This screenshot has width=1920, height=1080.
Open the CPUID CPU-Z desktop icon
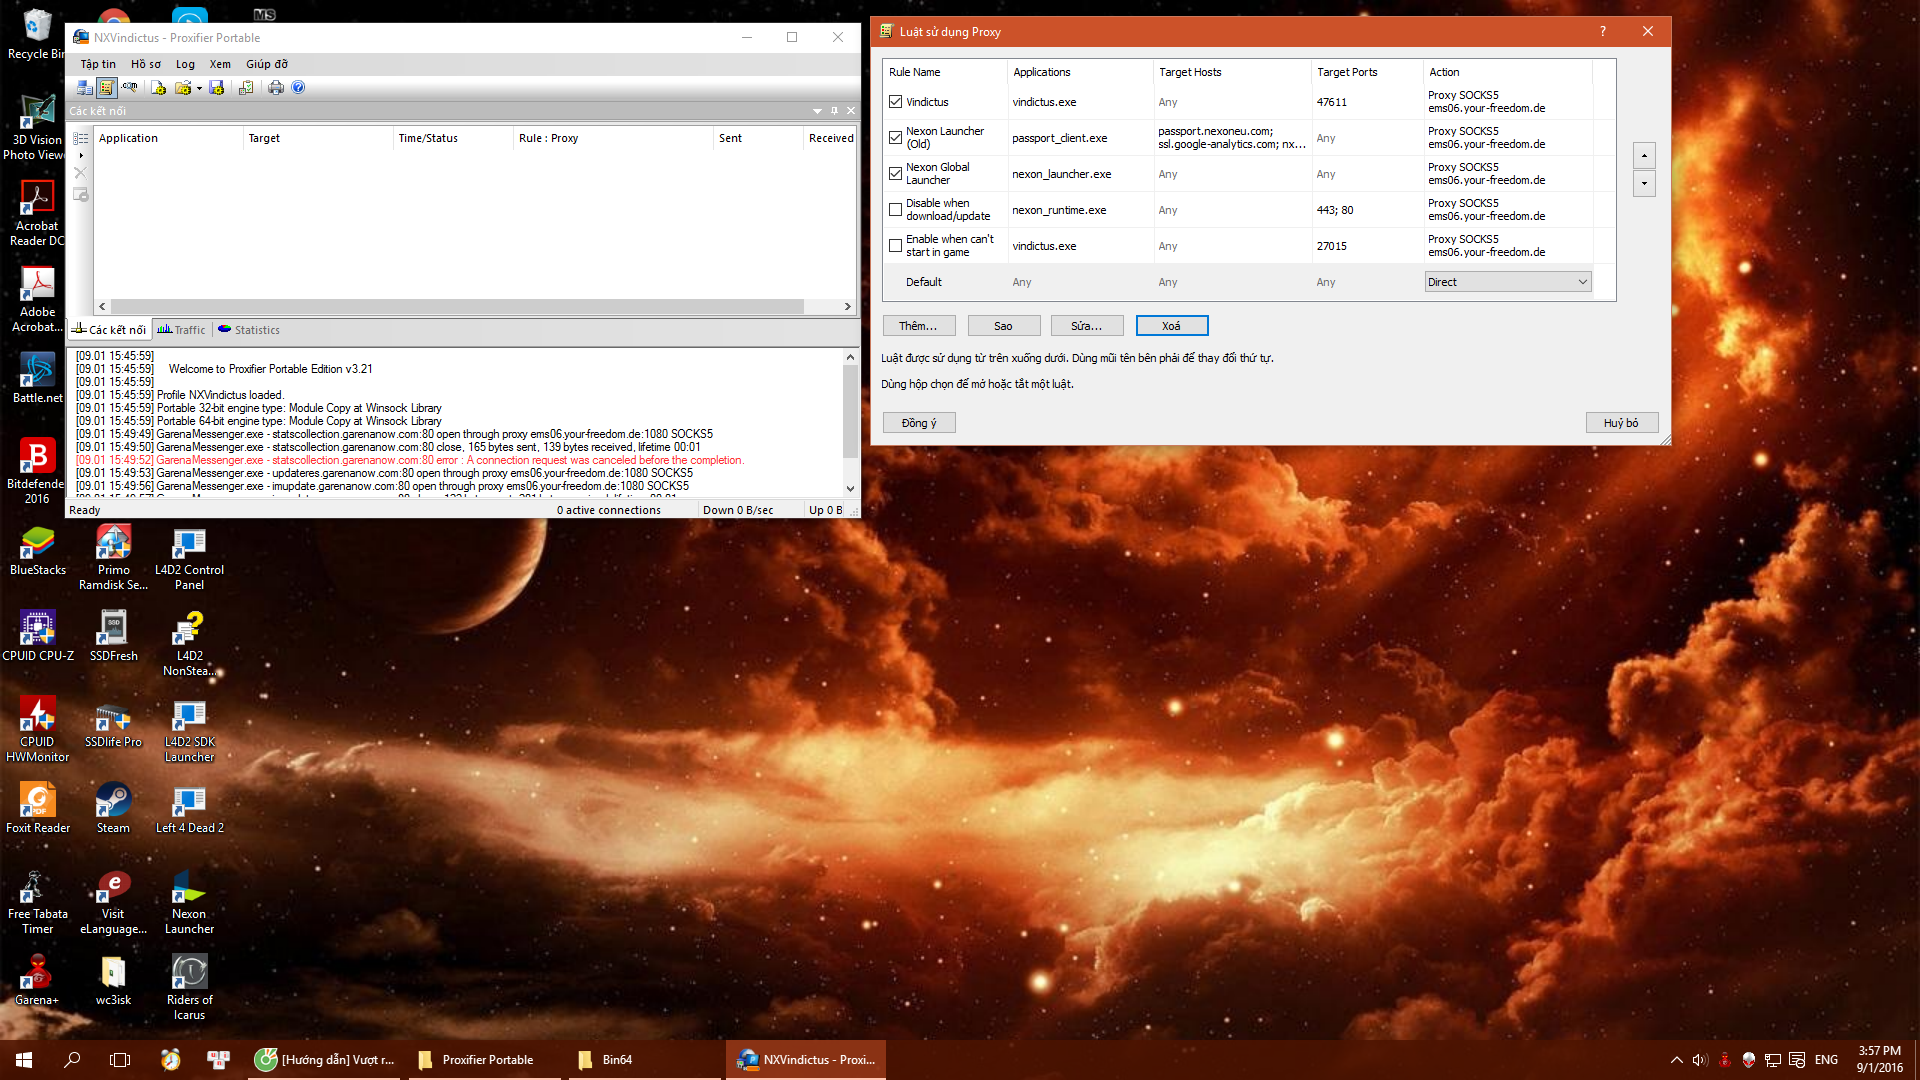(37, 636)
